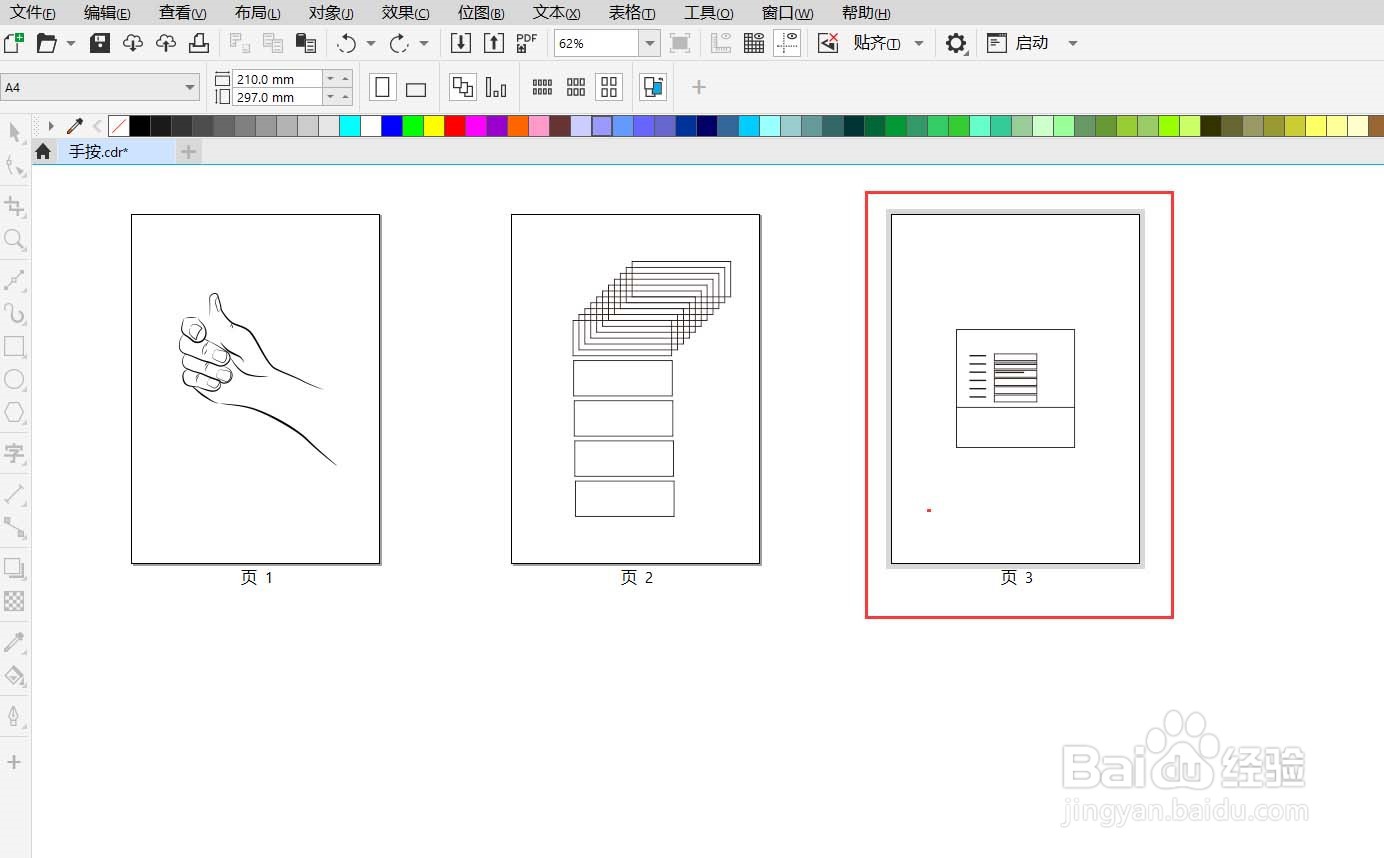Pick the red color swatch
The image size is (1384, 858).
coord(455,126)
